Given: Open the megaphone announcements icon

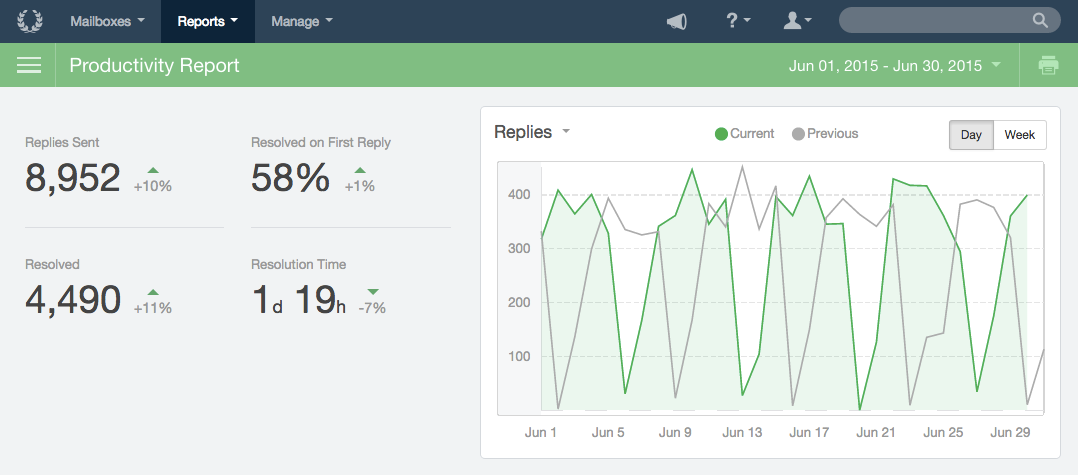Looking at the screenshot, I should pyautogui.click(x=676, y=21).
